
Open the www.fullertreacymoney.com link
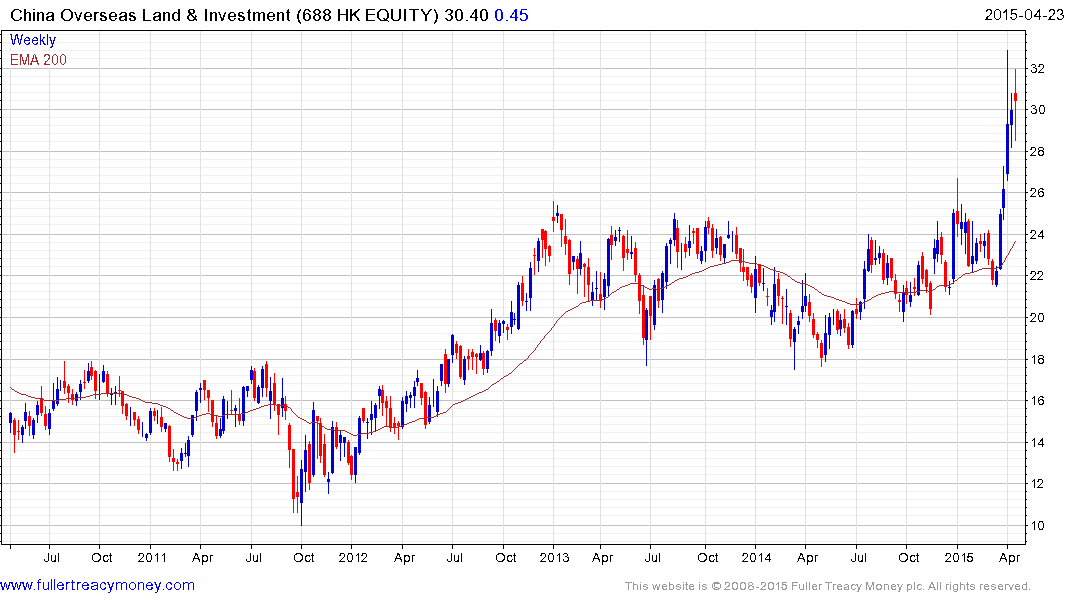click(x=97, y=585)
